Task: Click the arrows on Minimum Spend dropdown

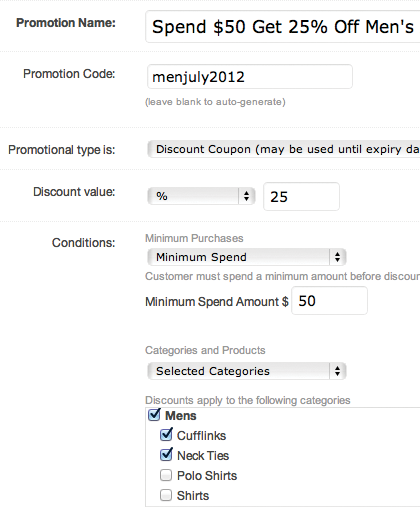Action: [x=337, y=257]
